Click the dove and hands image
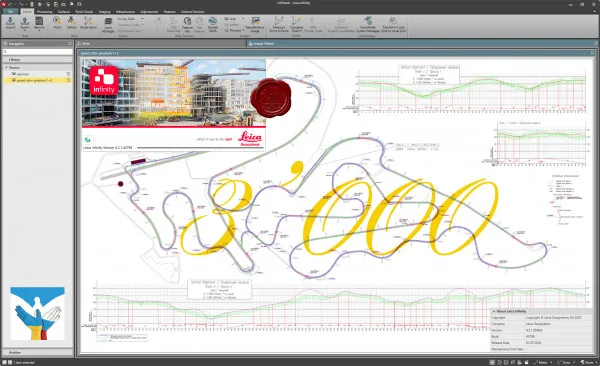The width and height of the screenshot is (600, 366). tap(38, 314)
